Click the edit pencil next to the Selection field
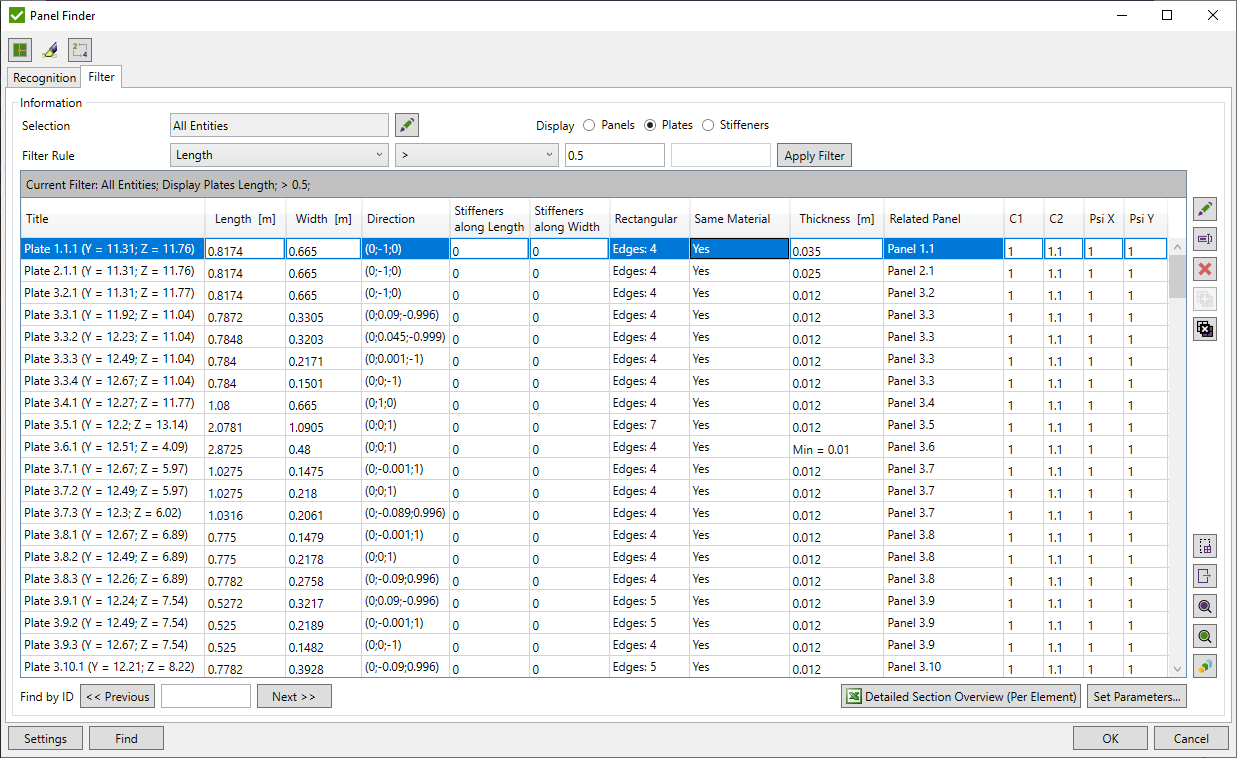1237x758 pixels. (x=407, y=125)
